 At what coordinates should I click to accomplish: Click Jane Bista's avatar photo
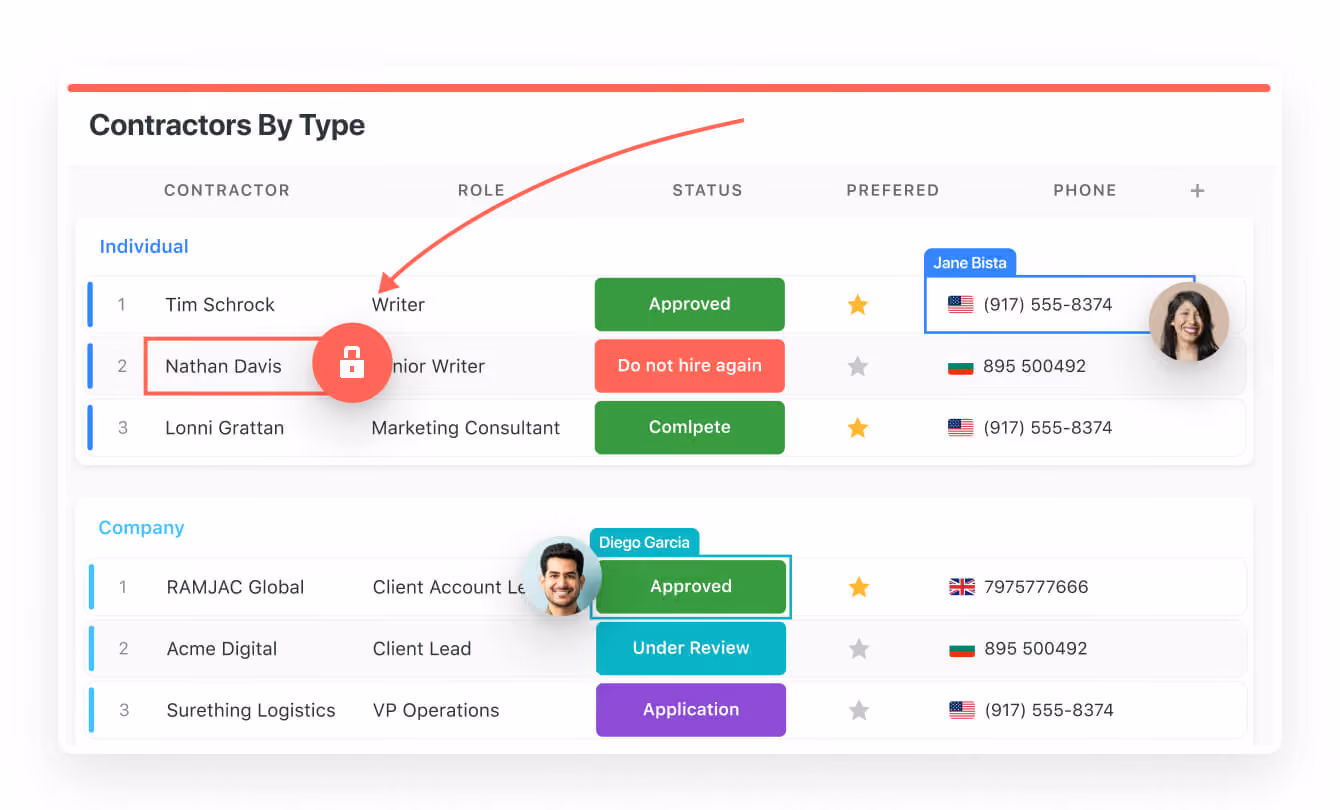1188,321
